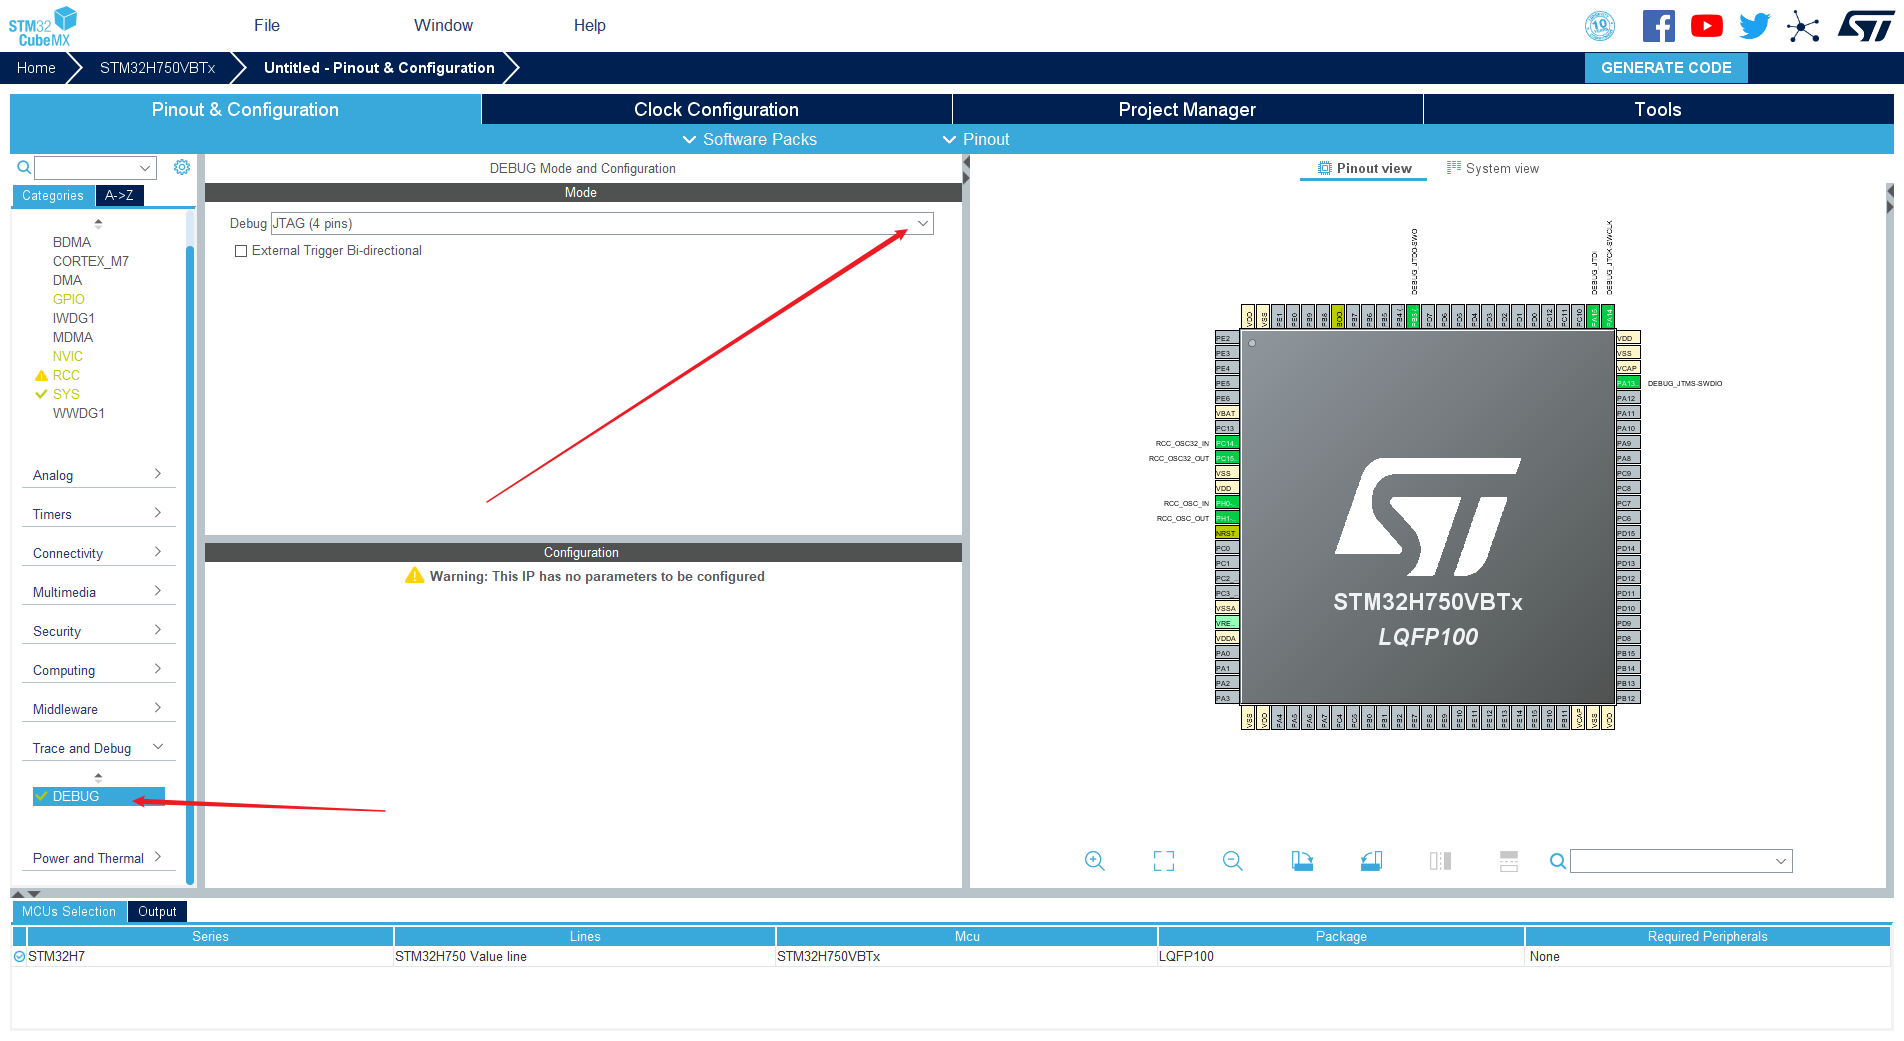Switch to Tools tab

pos(1658,109)
